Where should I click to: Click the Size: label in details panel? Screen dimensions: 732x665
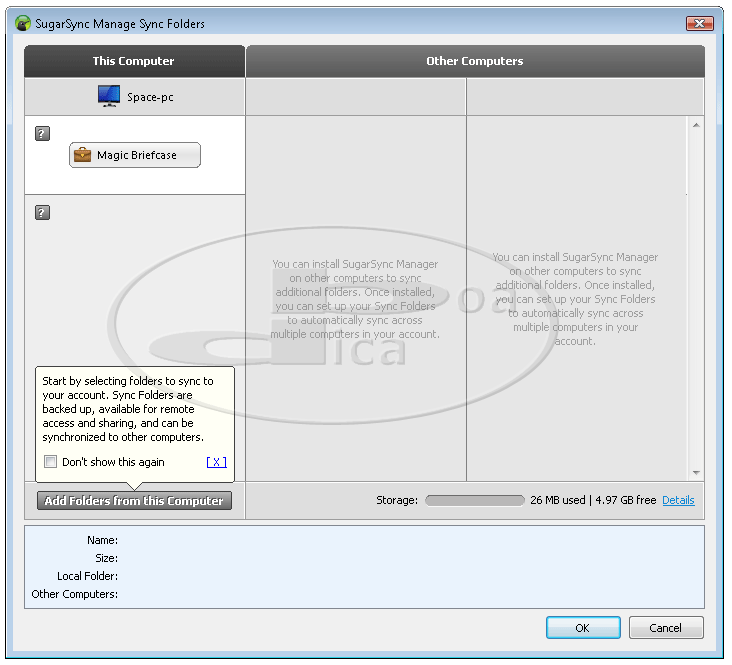pos(106,558)
